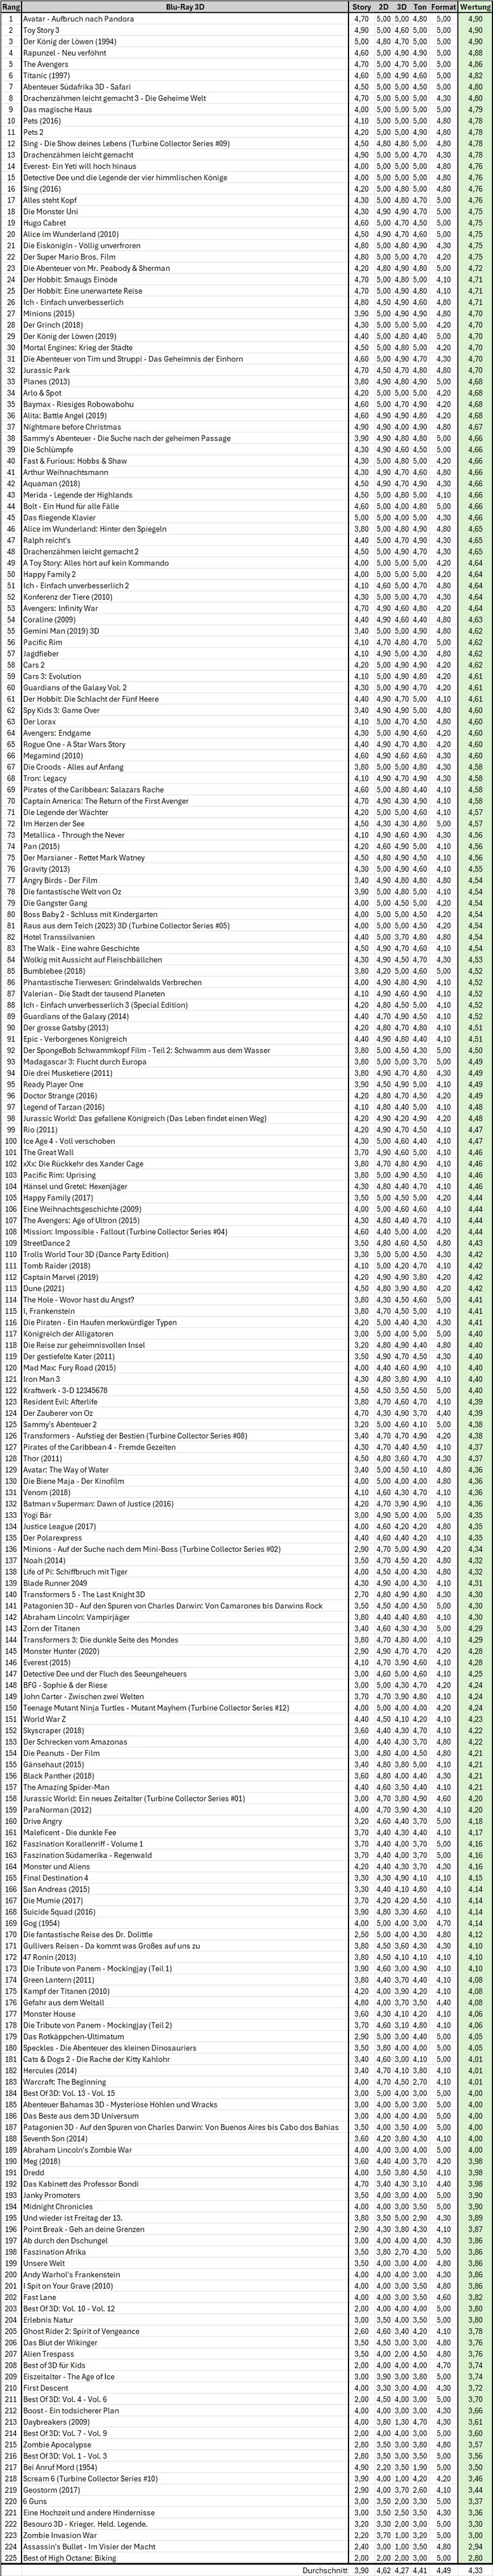Click the Rang column header
Screen dimensions: 493x2576
click(11, 7)
